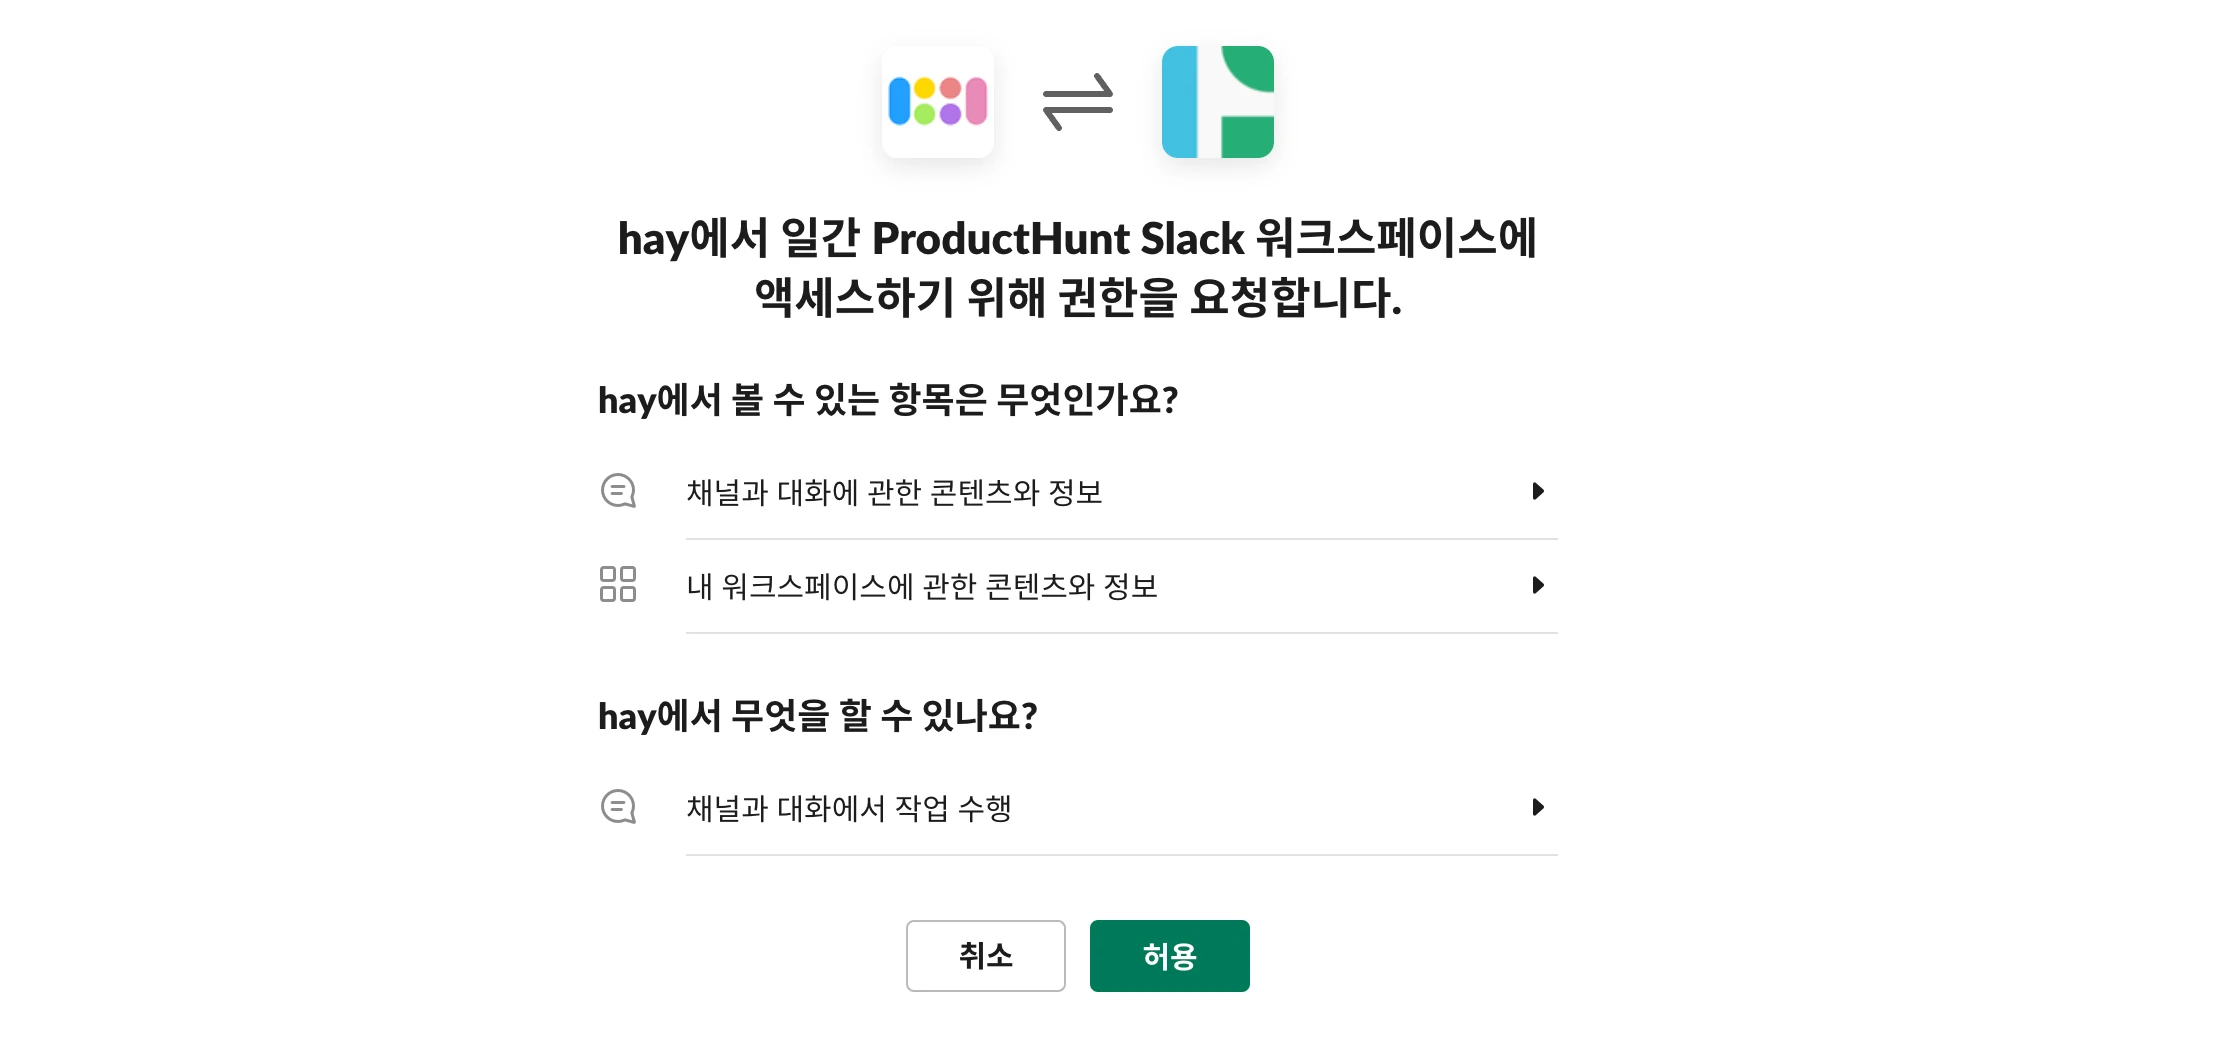This screenshot has width=2218, height=1052.
Task: Open the 채널과 대화에서 작업 수행 row
Action: click(x=1078, y=808)
